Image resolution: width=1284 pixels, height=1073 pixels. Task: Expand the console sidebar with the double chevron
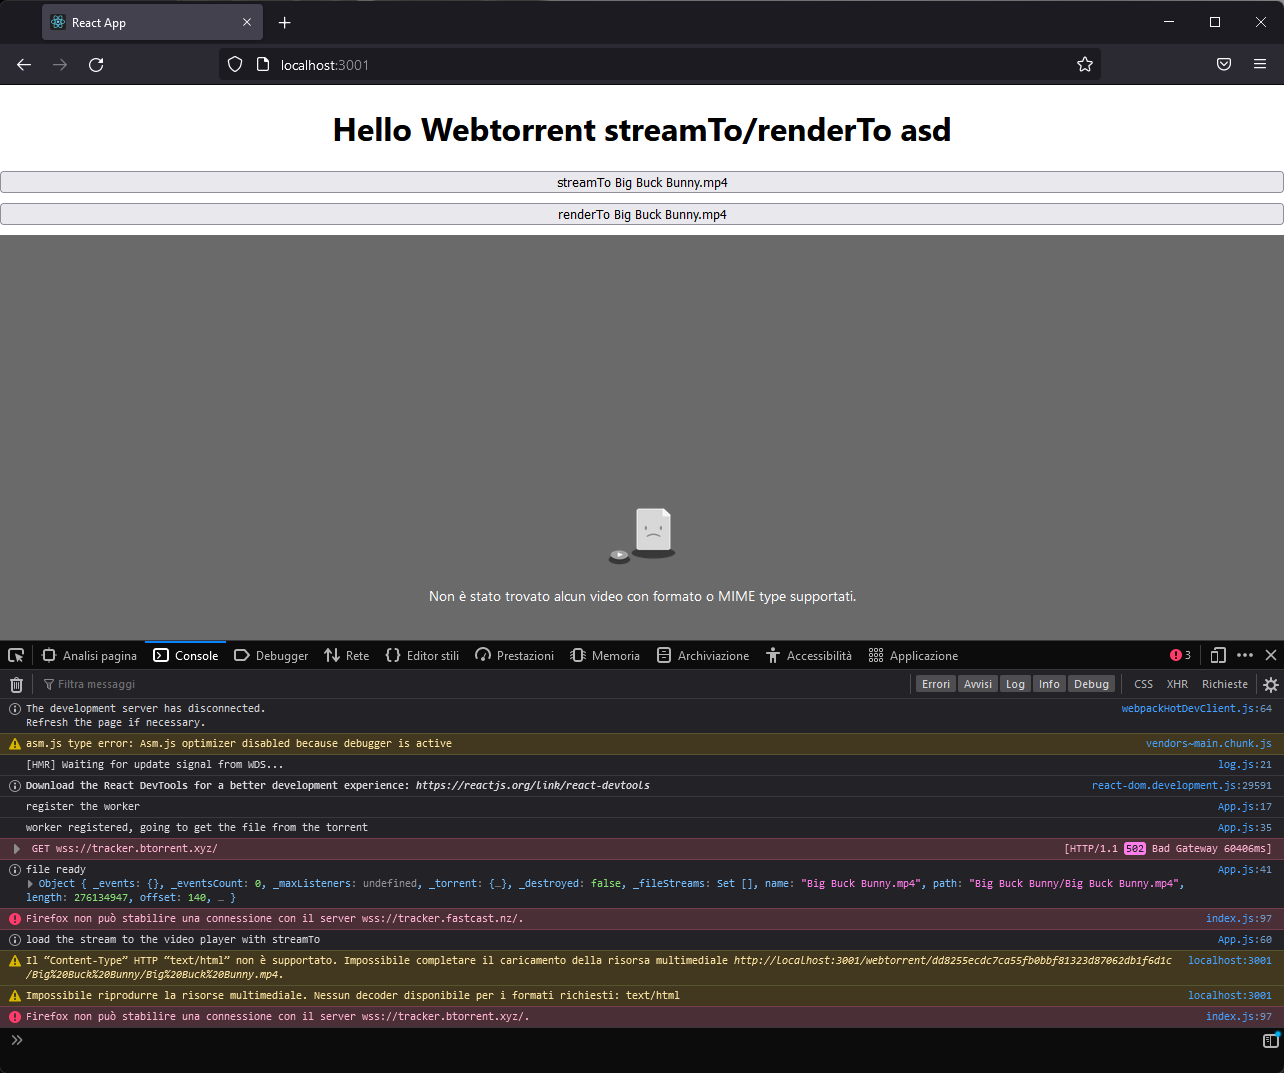point(16,1040)
